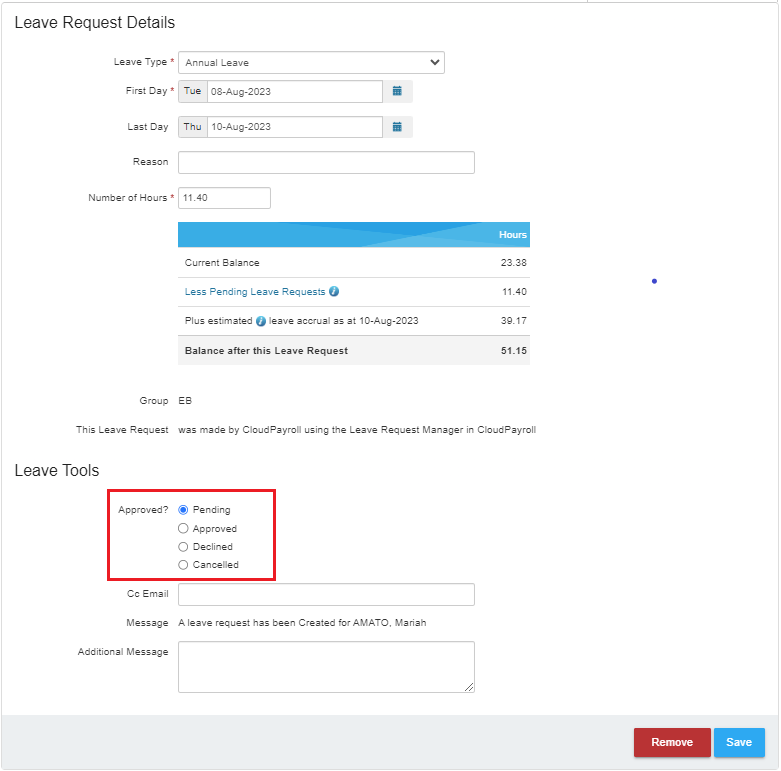This screenshot has height=771, width=781.
Task: Click the Group value EB
Action: coord(185,401)
